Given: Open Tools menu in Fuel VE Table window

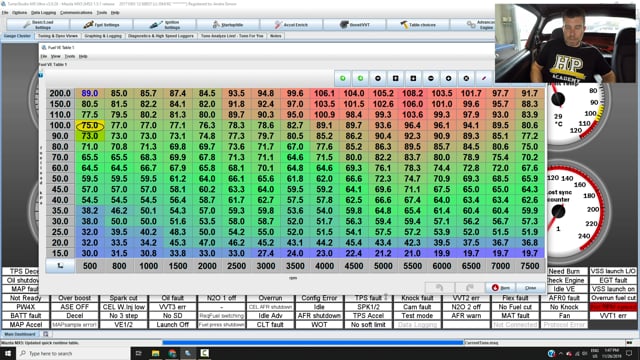Looking at the screenshot, I should tap(70, 56).
